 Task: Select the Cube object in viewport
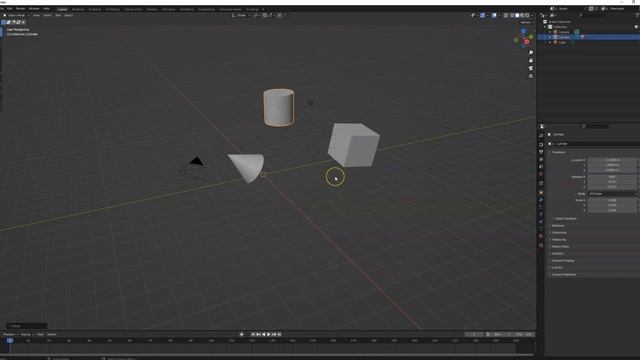(x=353, y=145)
